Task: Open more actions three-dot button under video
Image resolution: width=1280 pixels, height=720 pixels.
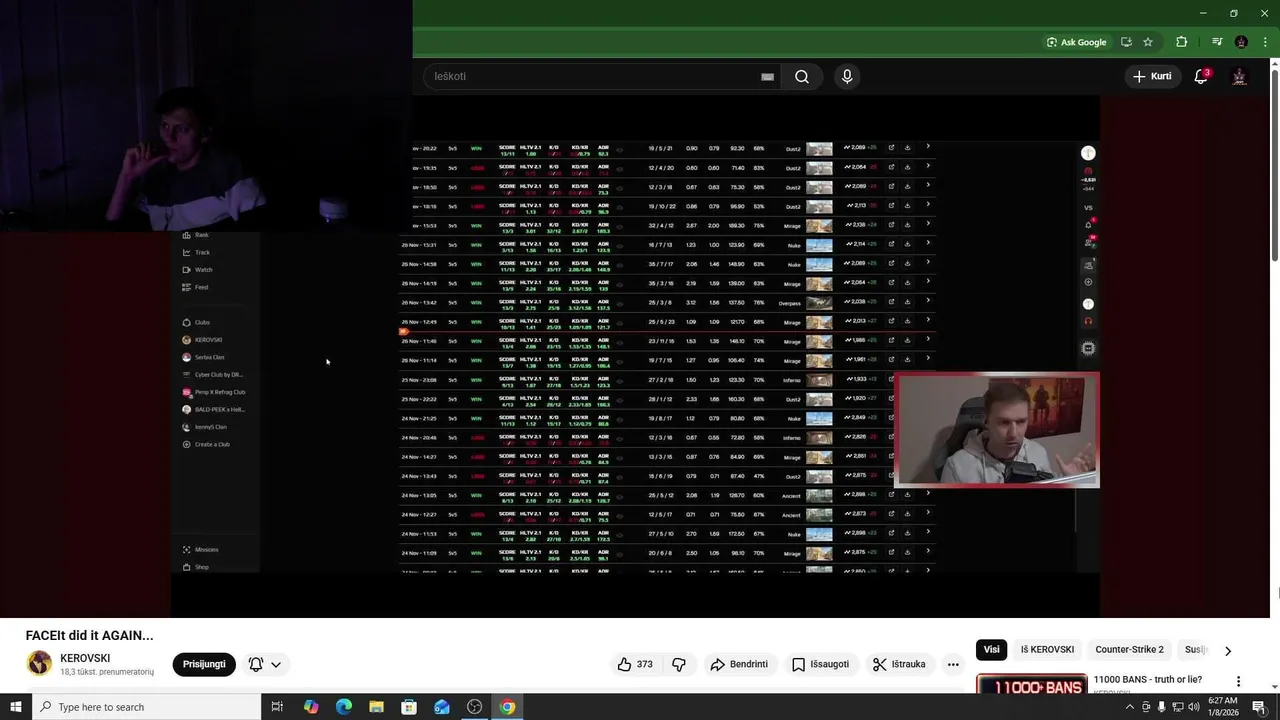Action: [x=953, y=664]
